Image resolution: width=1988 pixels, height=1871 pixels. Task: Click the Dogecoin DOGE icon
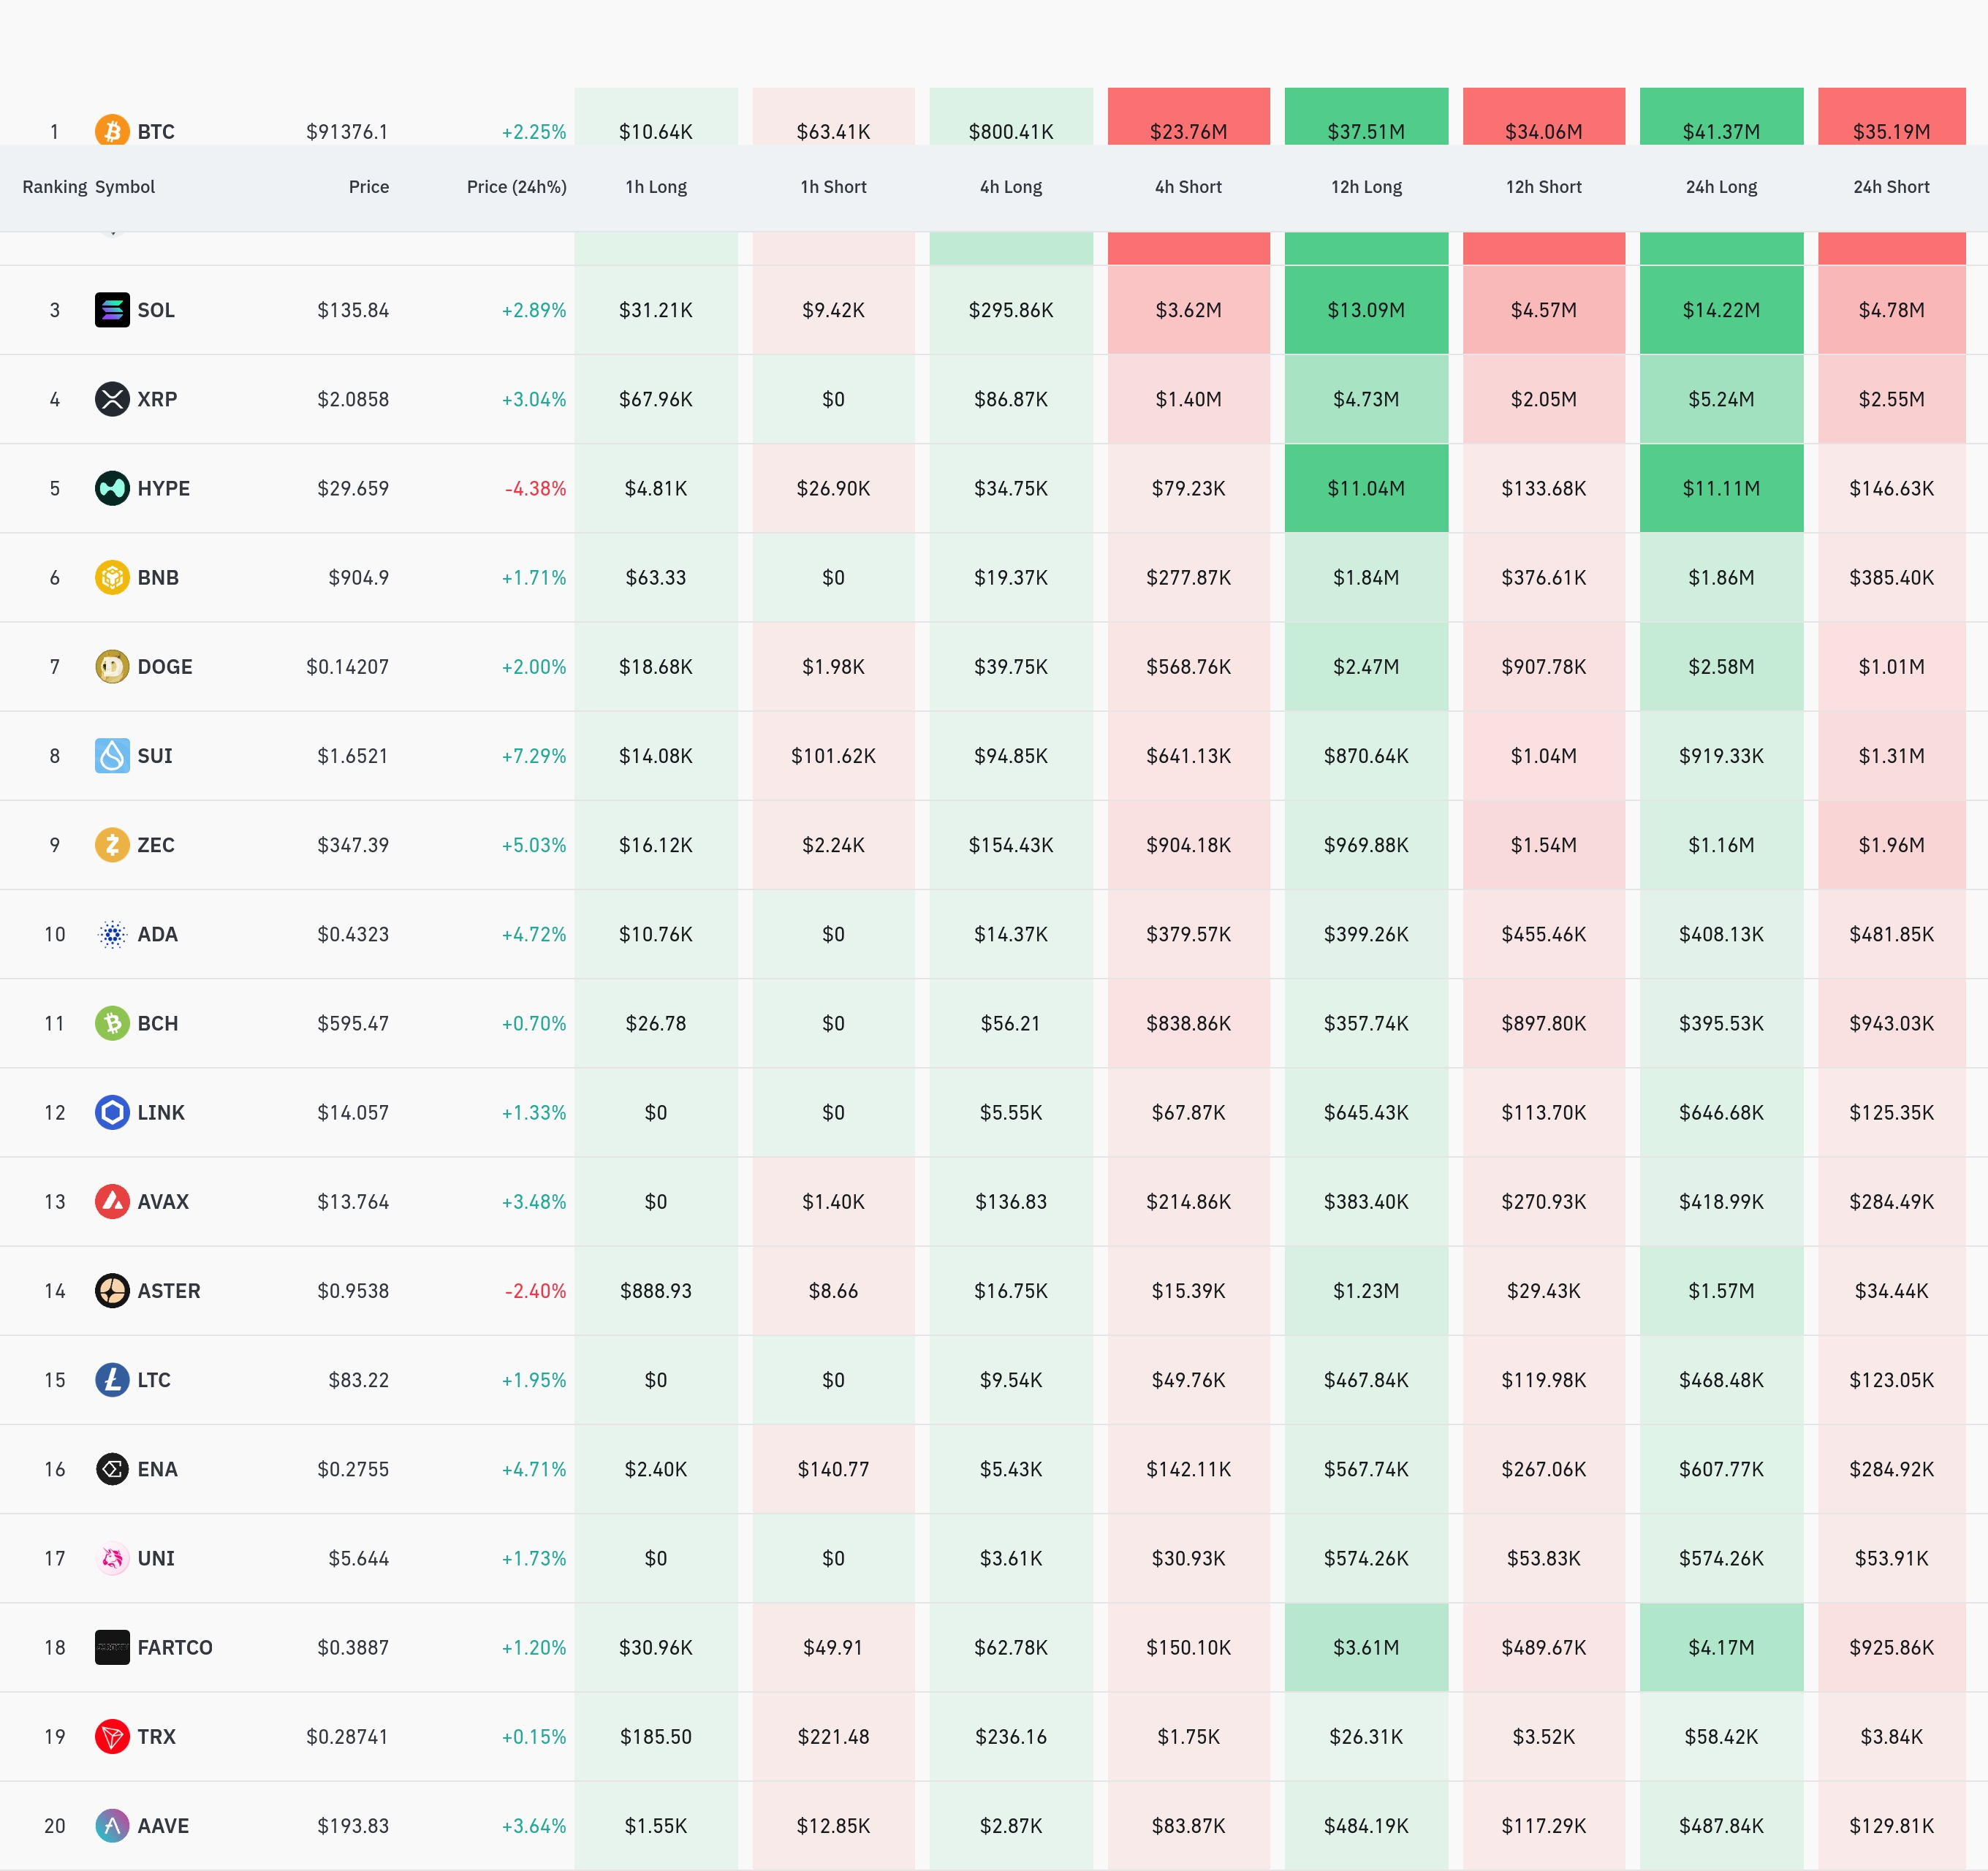(112, 666)
